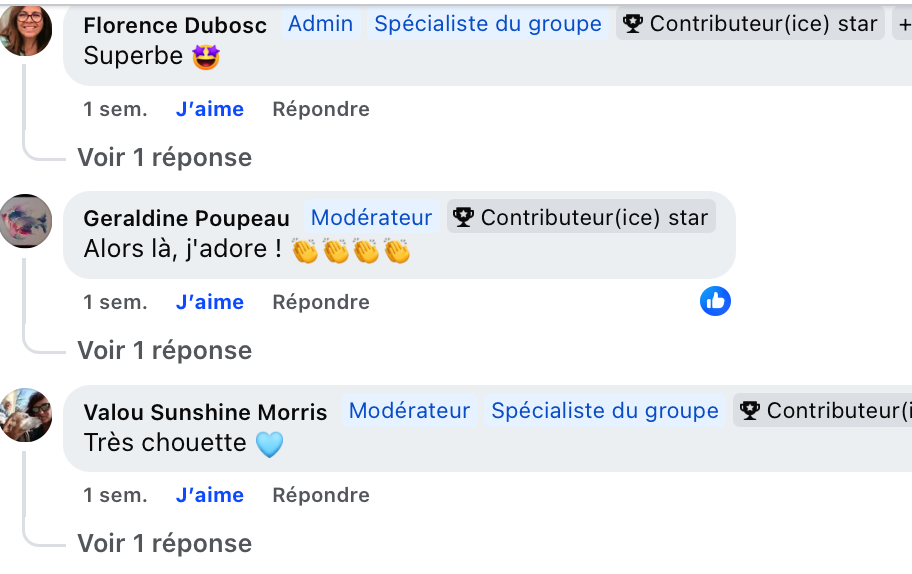Click the trophy icon on Florence's badge
Viewport: 912px width, 574px height.
click(632, 24)
